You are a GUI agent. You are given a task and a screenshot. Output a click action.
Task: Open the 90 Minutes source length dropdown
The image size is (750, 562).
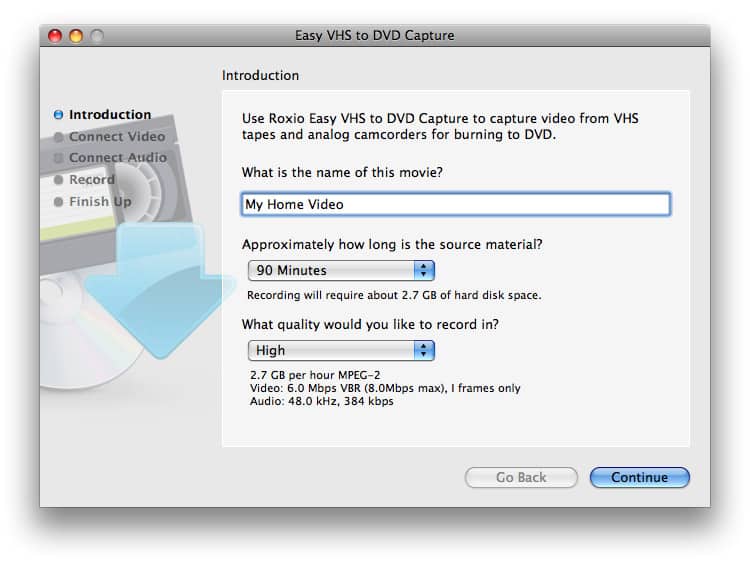(x=341, y=270)
